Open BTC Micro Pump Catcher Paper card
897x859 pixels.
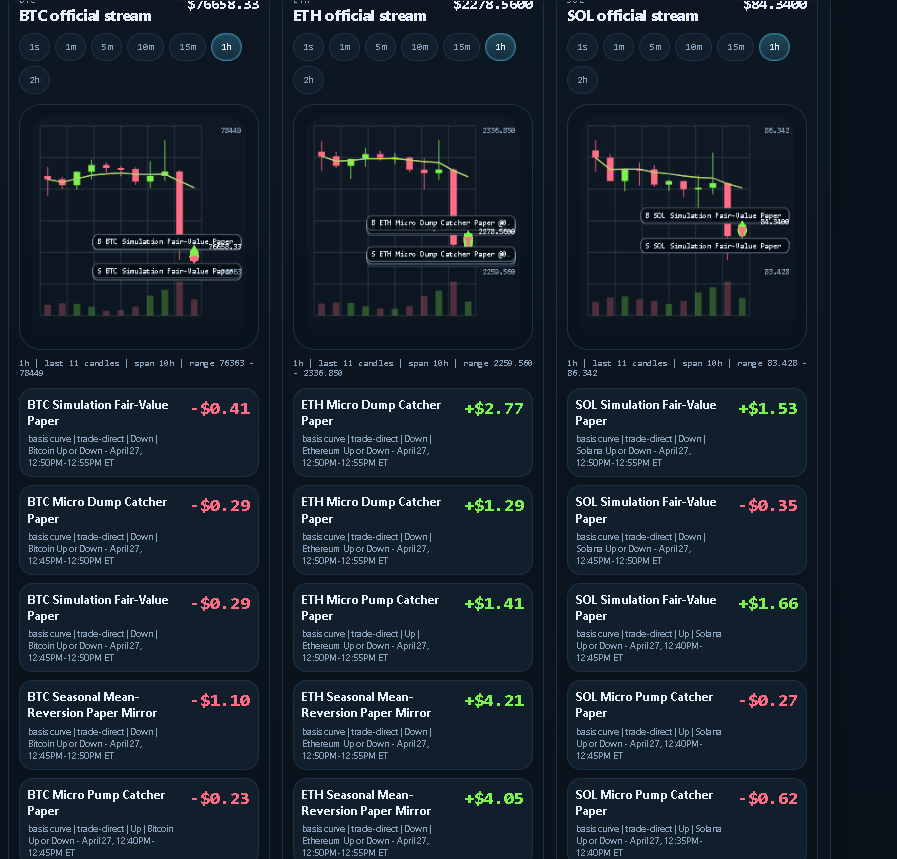coord(139,819)
